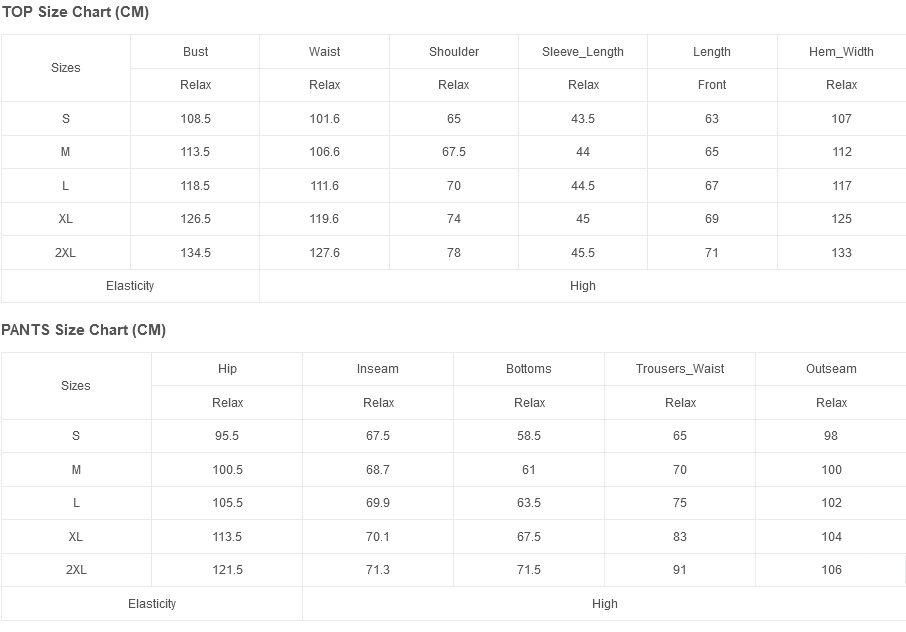Screen dimensions: 906x632
Task: Select the Outseam column header
Action: 831,369
